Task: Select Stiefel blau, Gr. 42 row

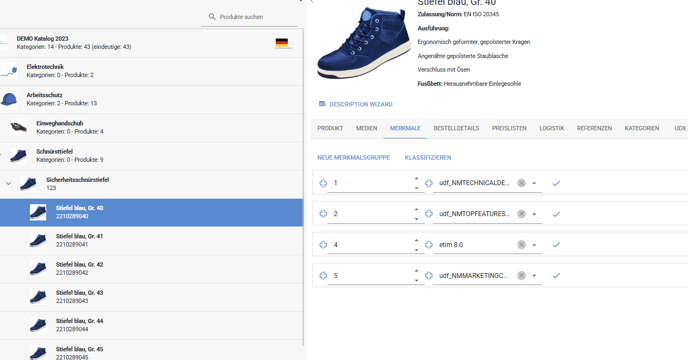Action: 151,269
